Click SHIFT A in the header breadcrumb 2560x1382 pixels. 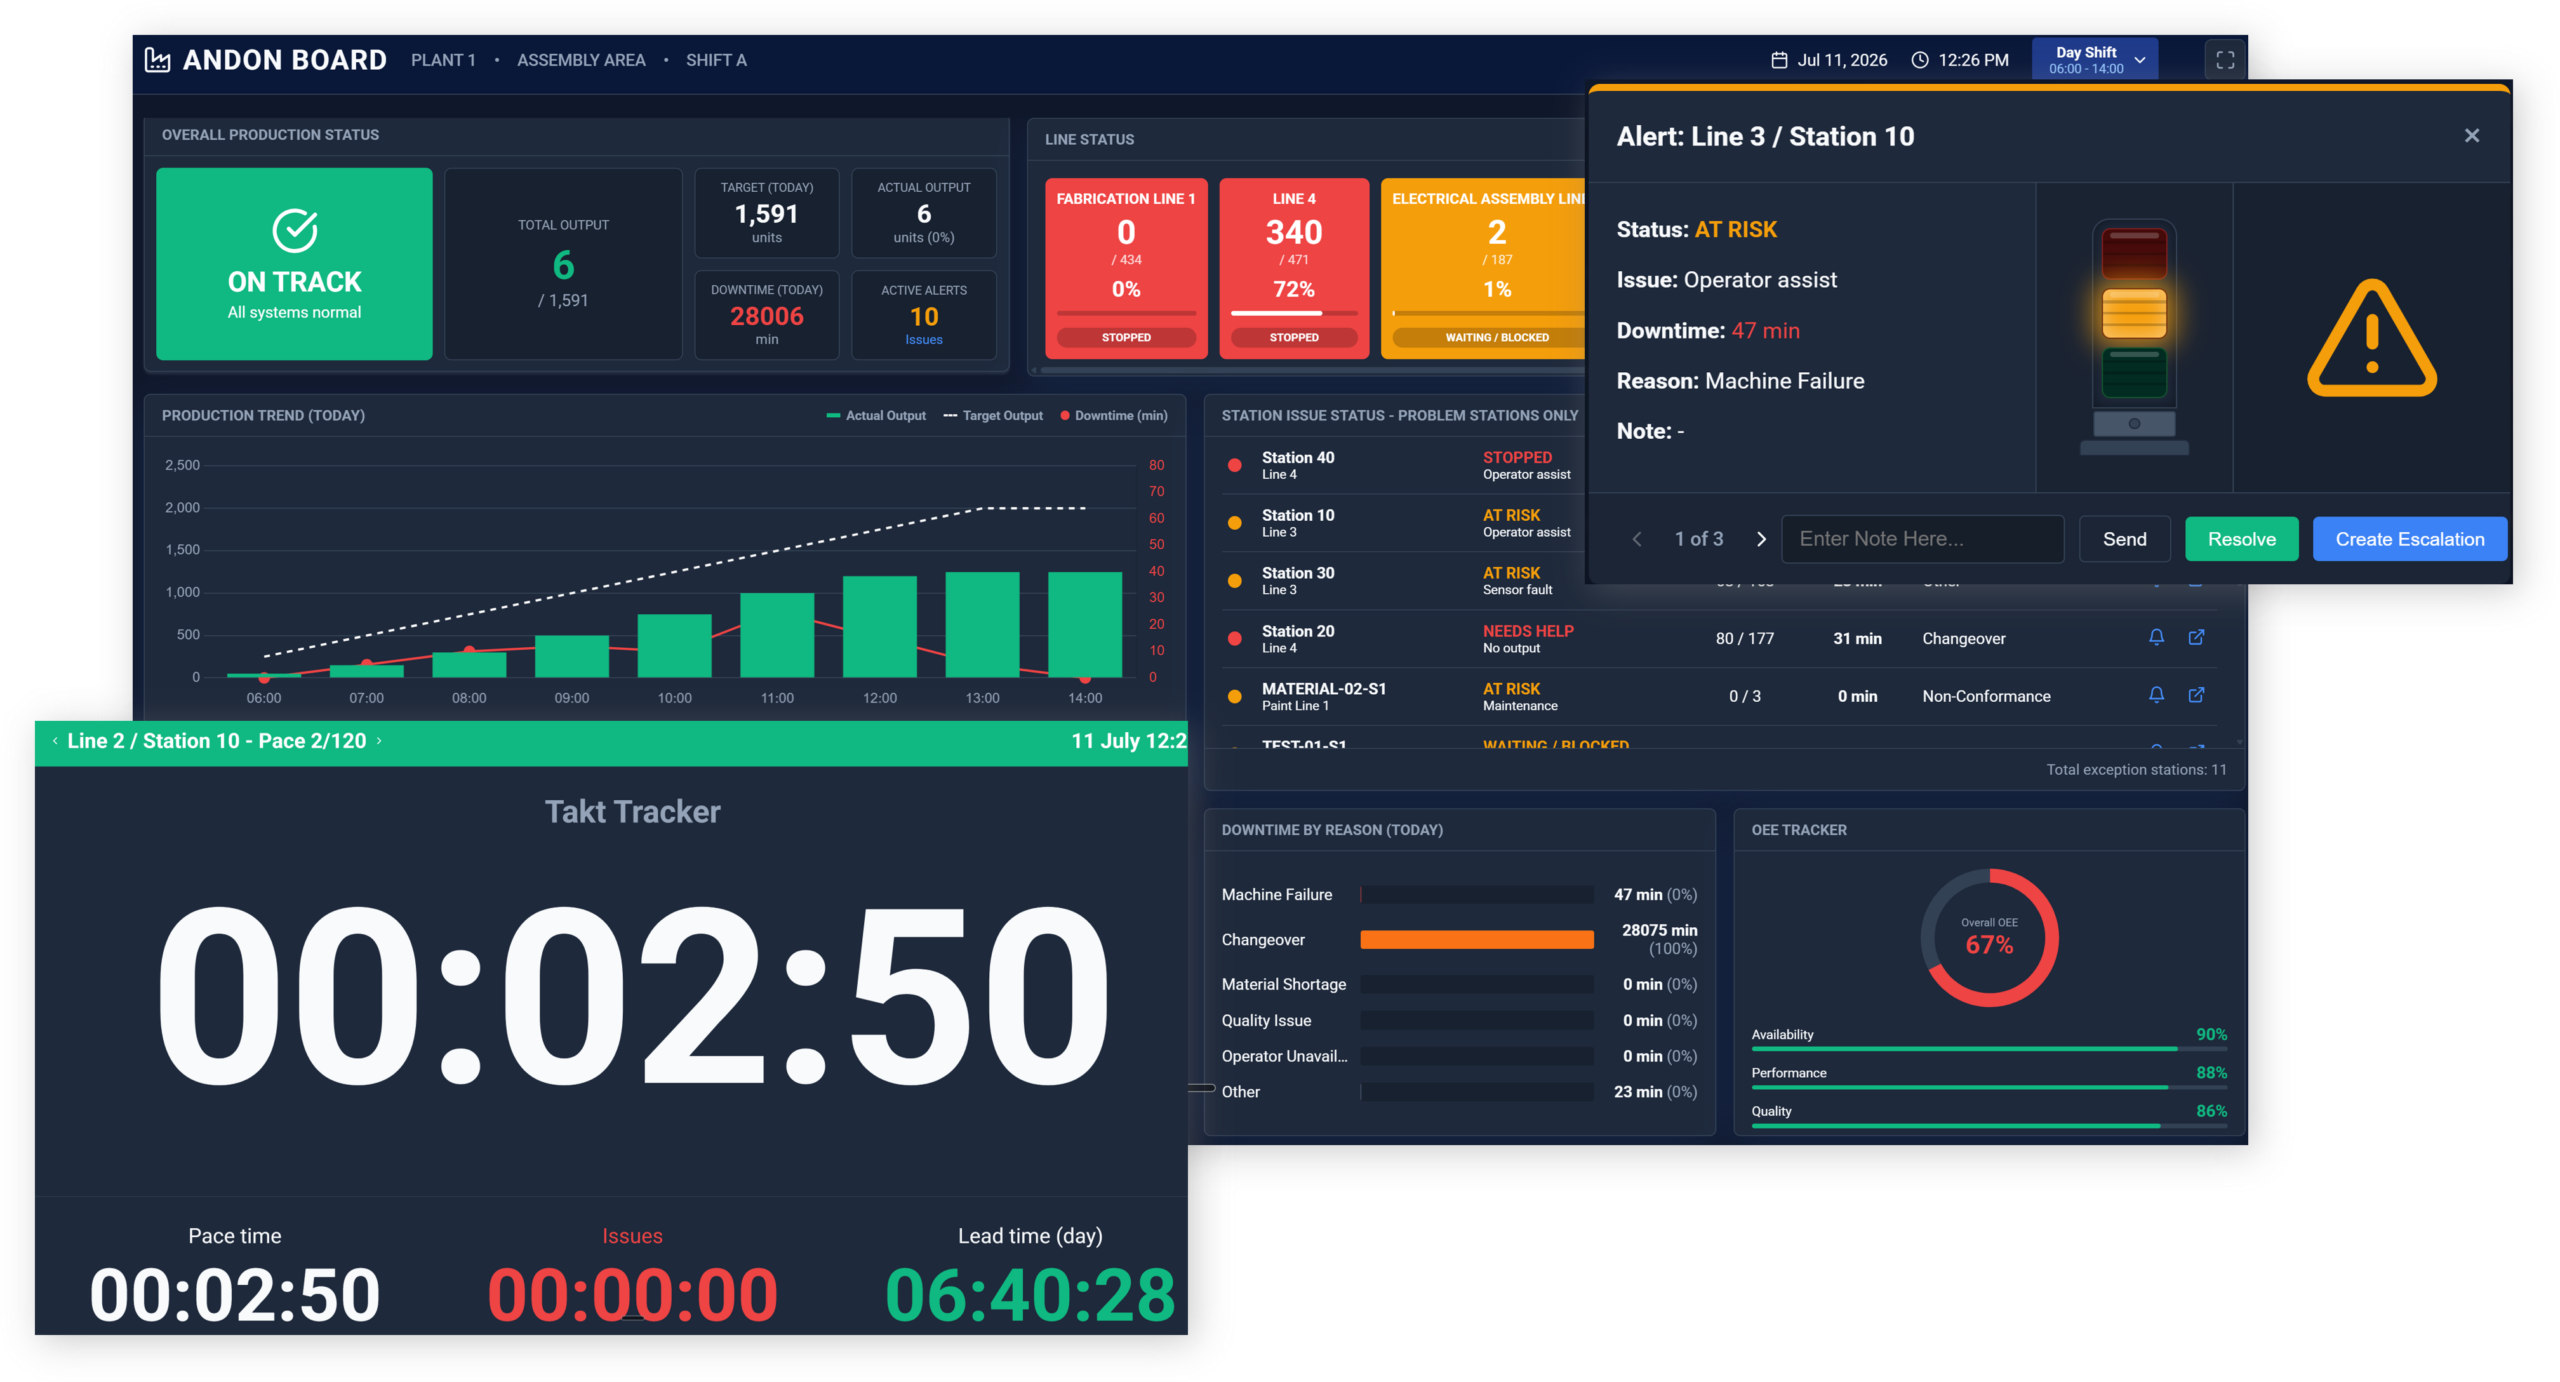click(x=716, y=60)
